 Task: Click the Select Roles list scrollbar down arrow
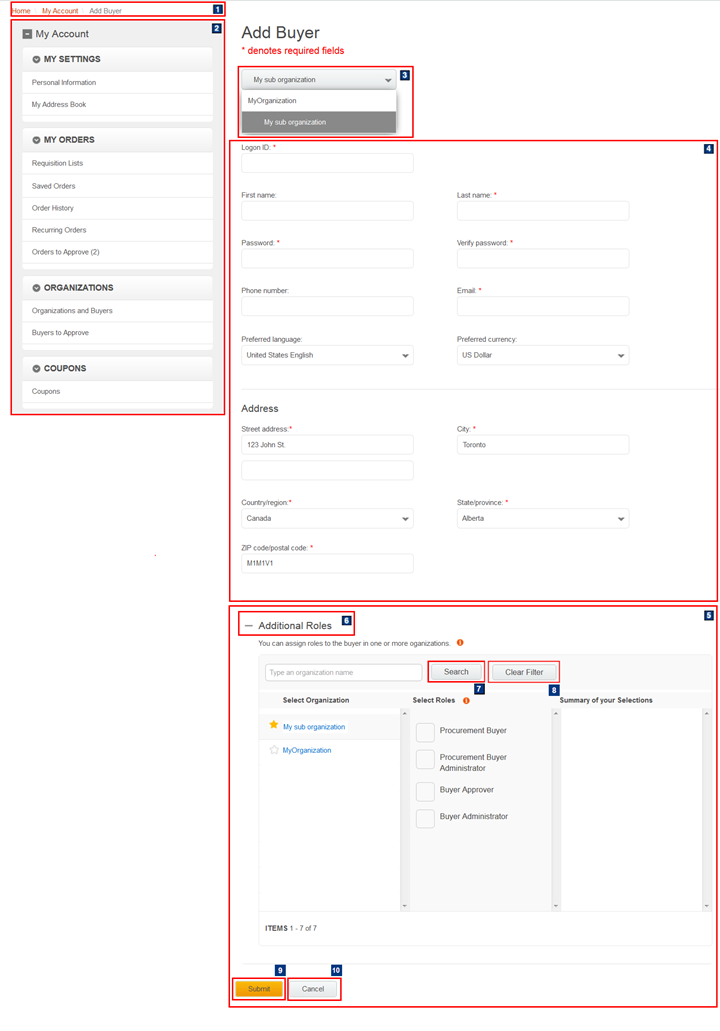(x=556, y=905)
